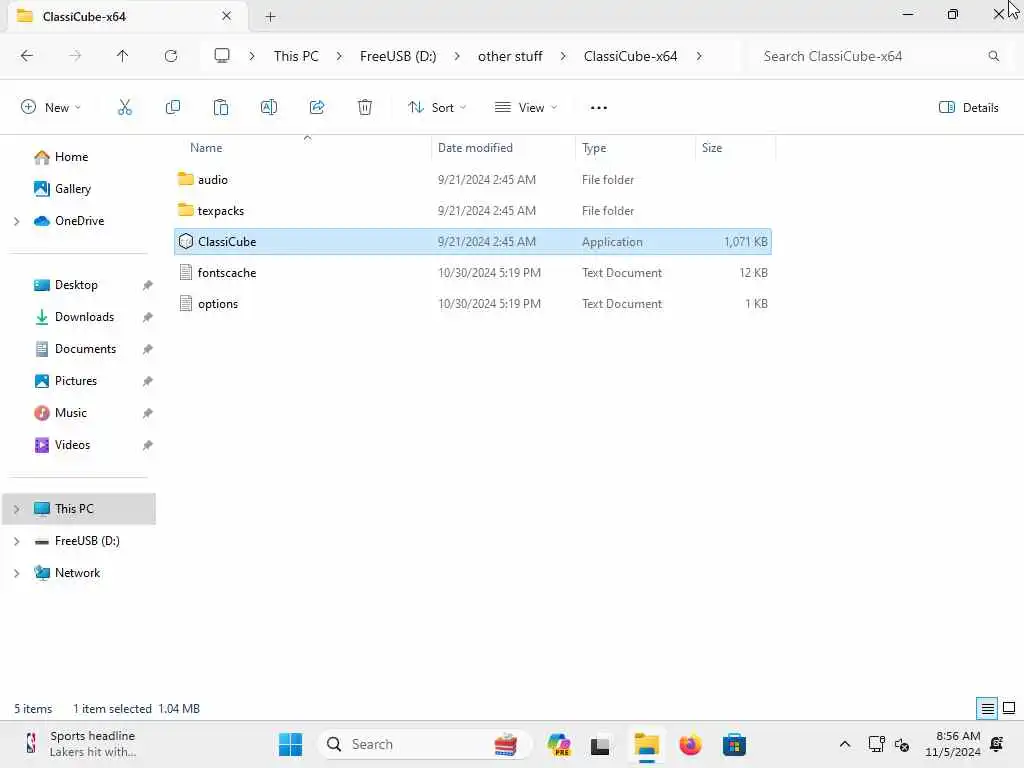Screen dimensions: 1024x768
Task: Expand the FreeUSB (D:) tree node
Action: [16, 541]
